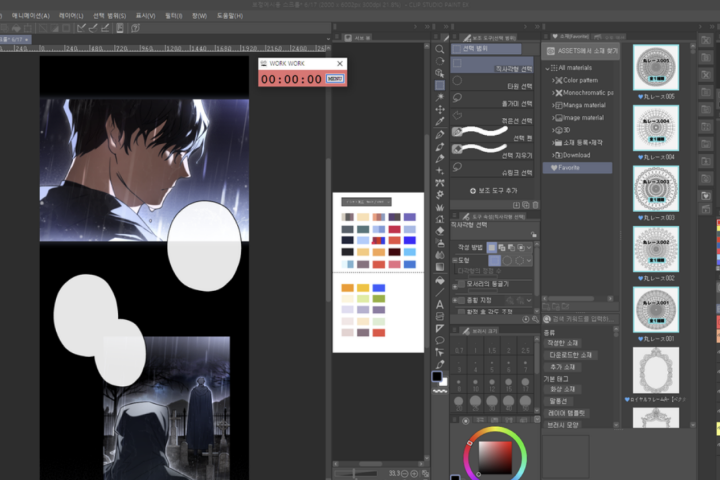Viewport: 720px width, 480px height.
Task: Select the Gradient tool
Action: tap(439, 266)
